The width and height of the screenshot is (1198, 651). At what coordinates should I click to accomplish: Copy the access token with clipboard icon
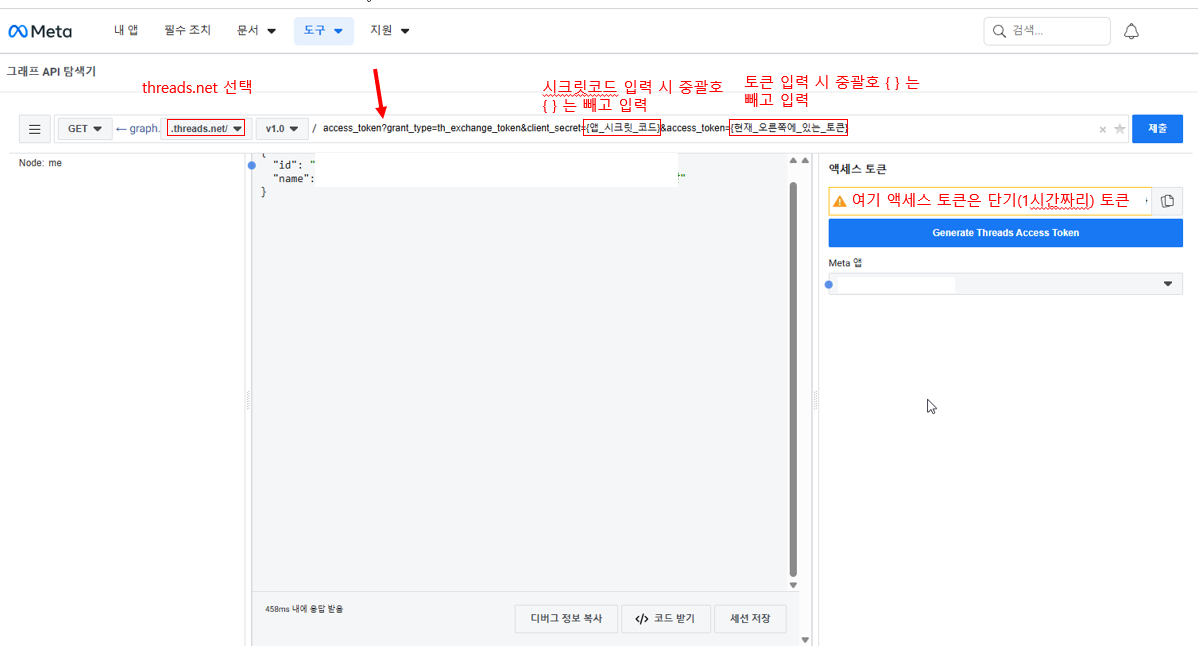click(1167, 201)
